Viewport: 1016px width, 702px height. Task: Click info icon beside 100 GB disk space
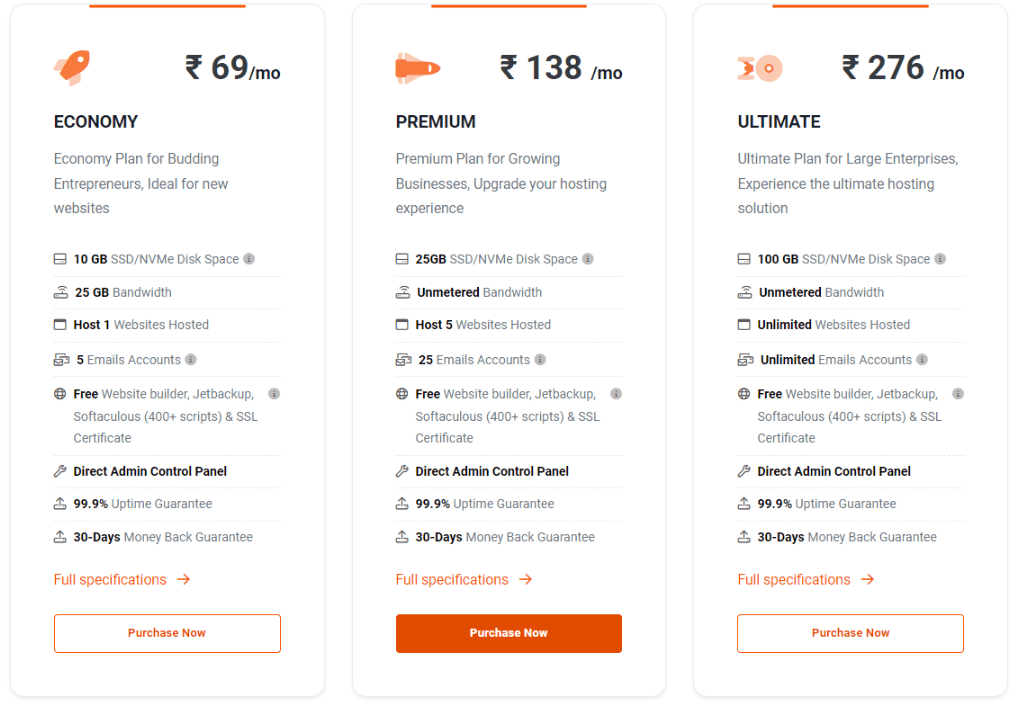tap(940, 259)
